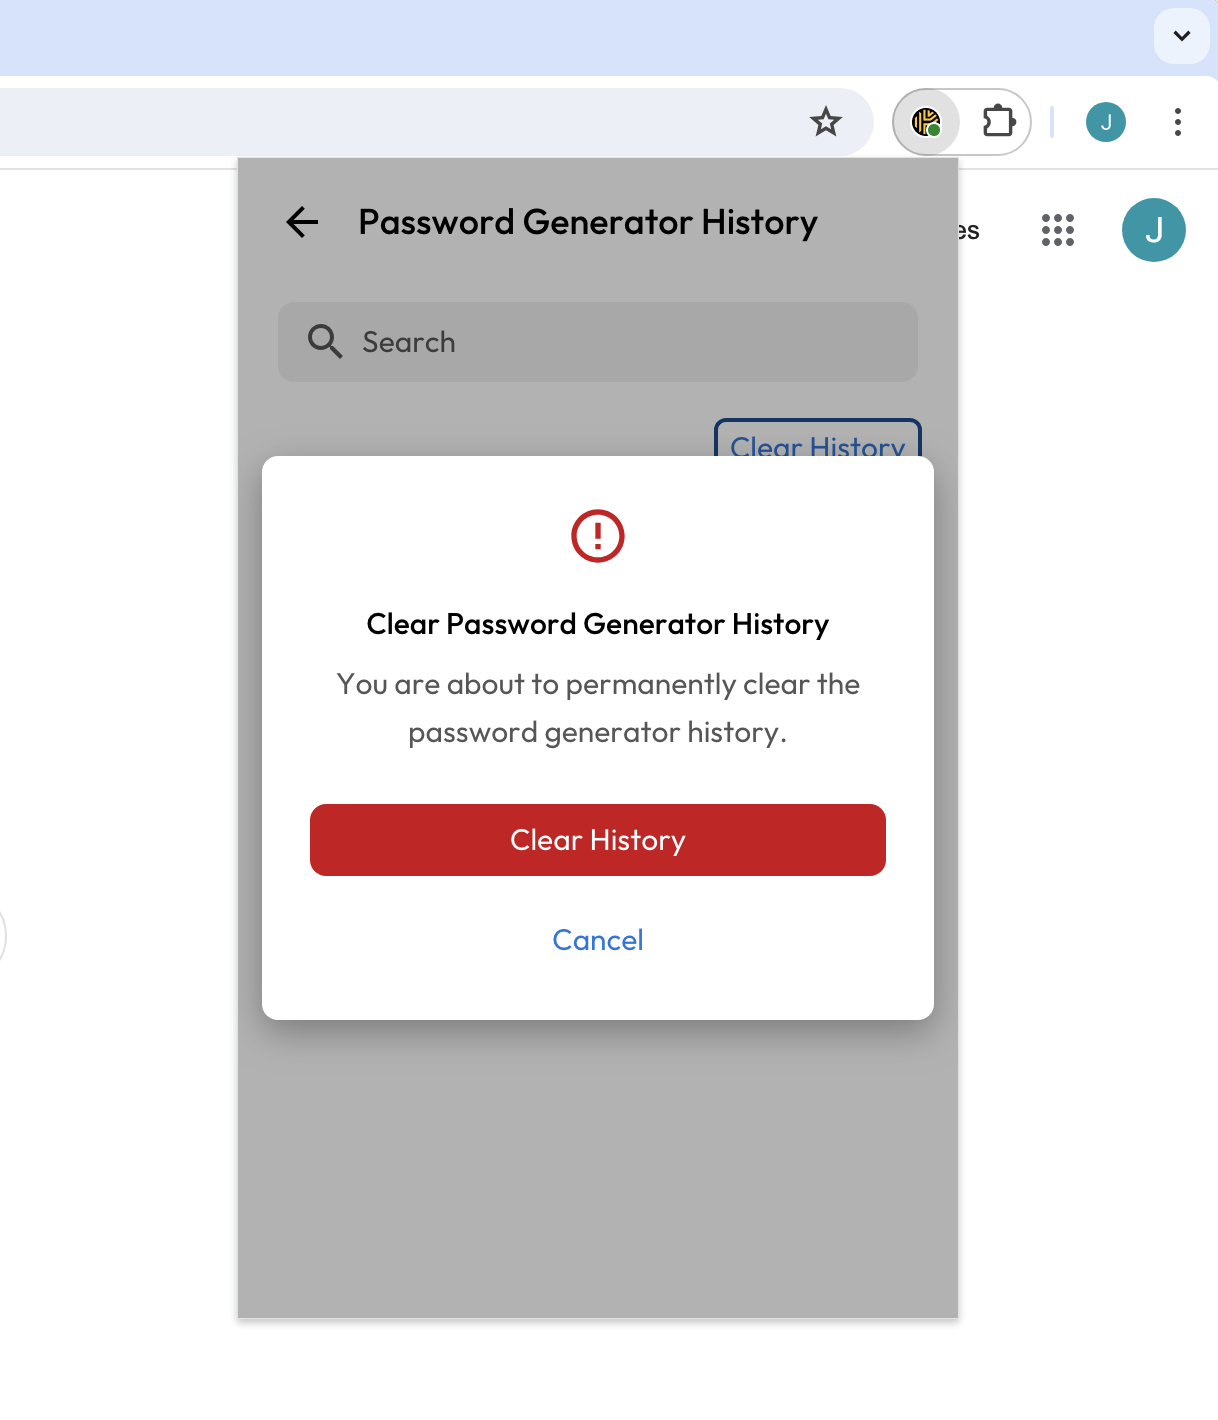Expand the tab search chevron dropdown
Viewport: 1218px width, 1420px height.
click(1181, 36)
